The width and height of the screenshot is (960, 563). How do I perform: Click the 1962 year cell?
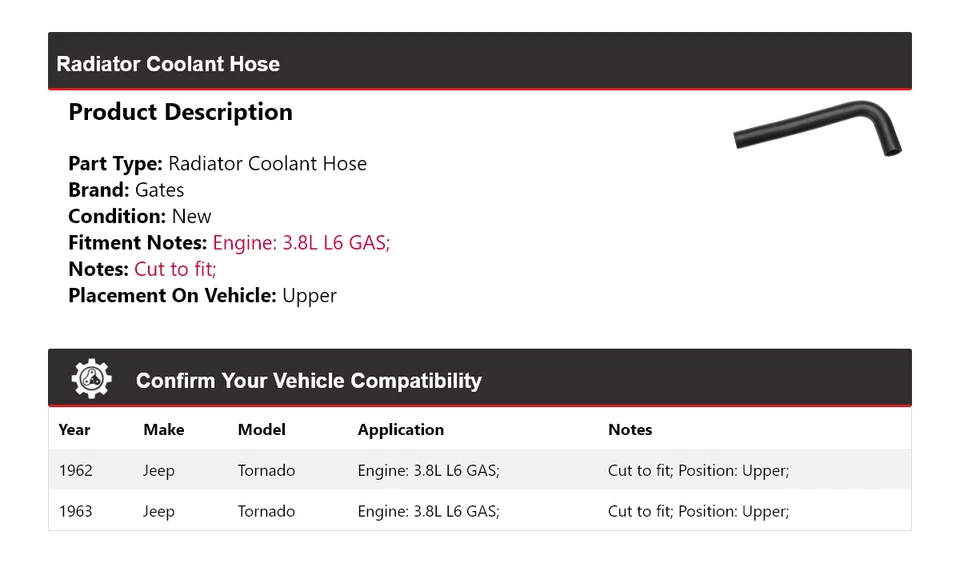(75, 471)
